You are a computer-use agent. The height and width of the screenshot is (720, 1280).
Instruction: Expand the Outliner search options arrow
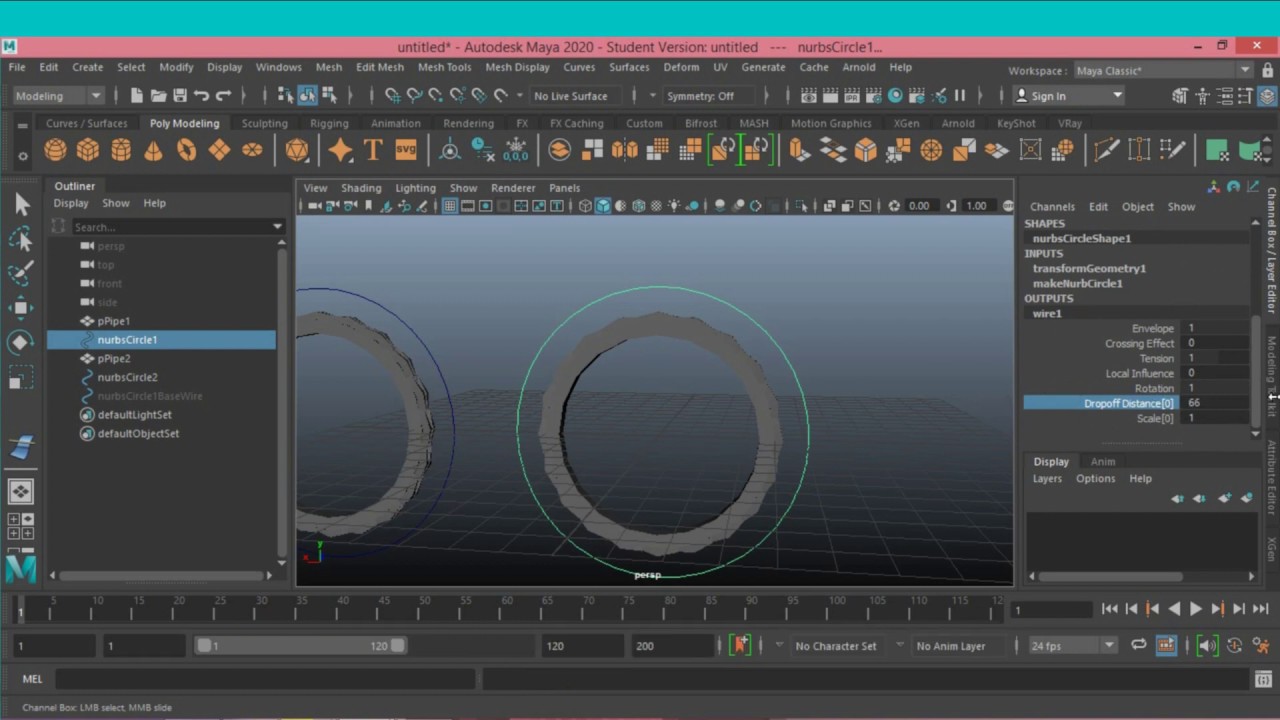coord(277,227)
